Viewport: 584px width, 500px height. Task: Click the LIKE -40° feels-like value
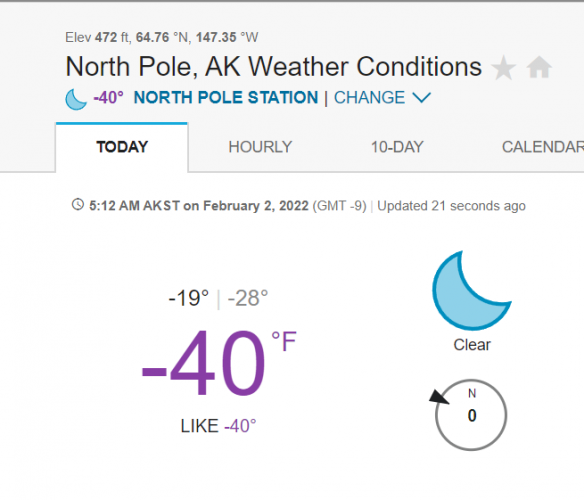(x=219, y=426)
